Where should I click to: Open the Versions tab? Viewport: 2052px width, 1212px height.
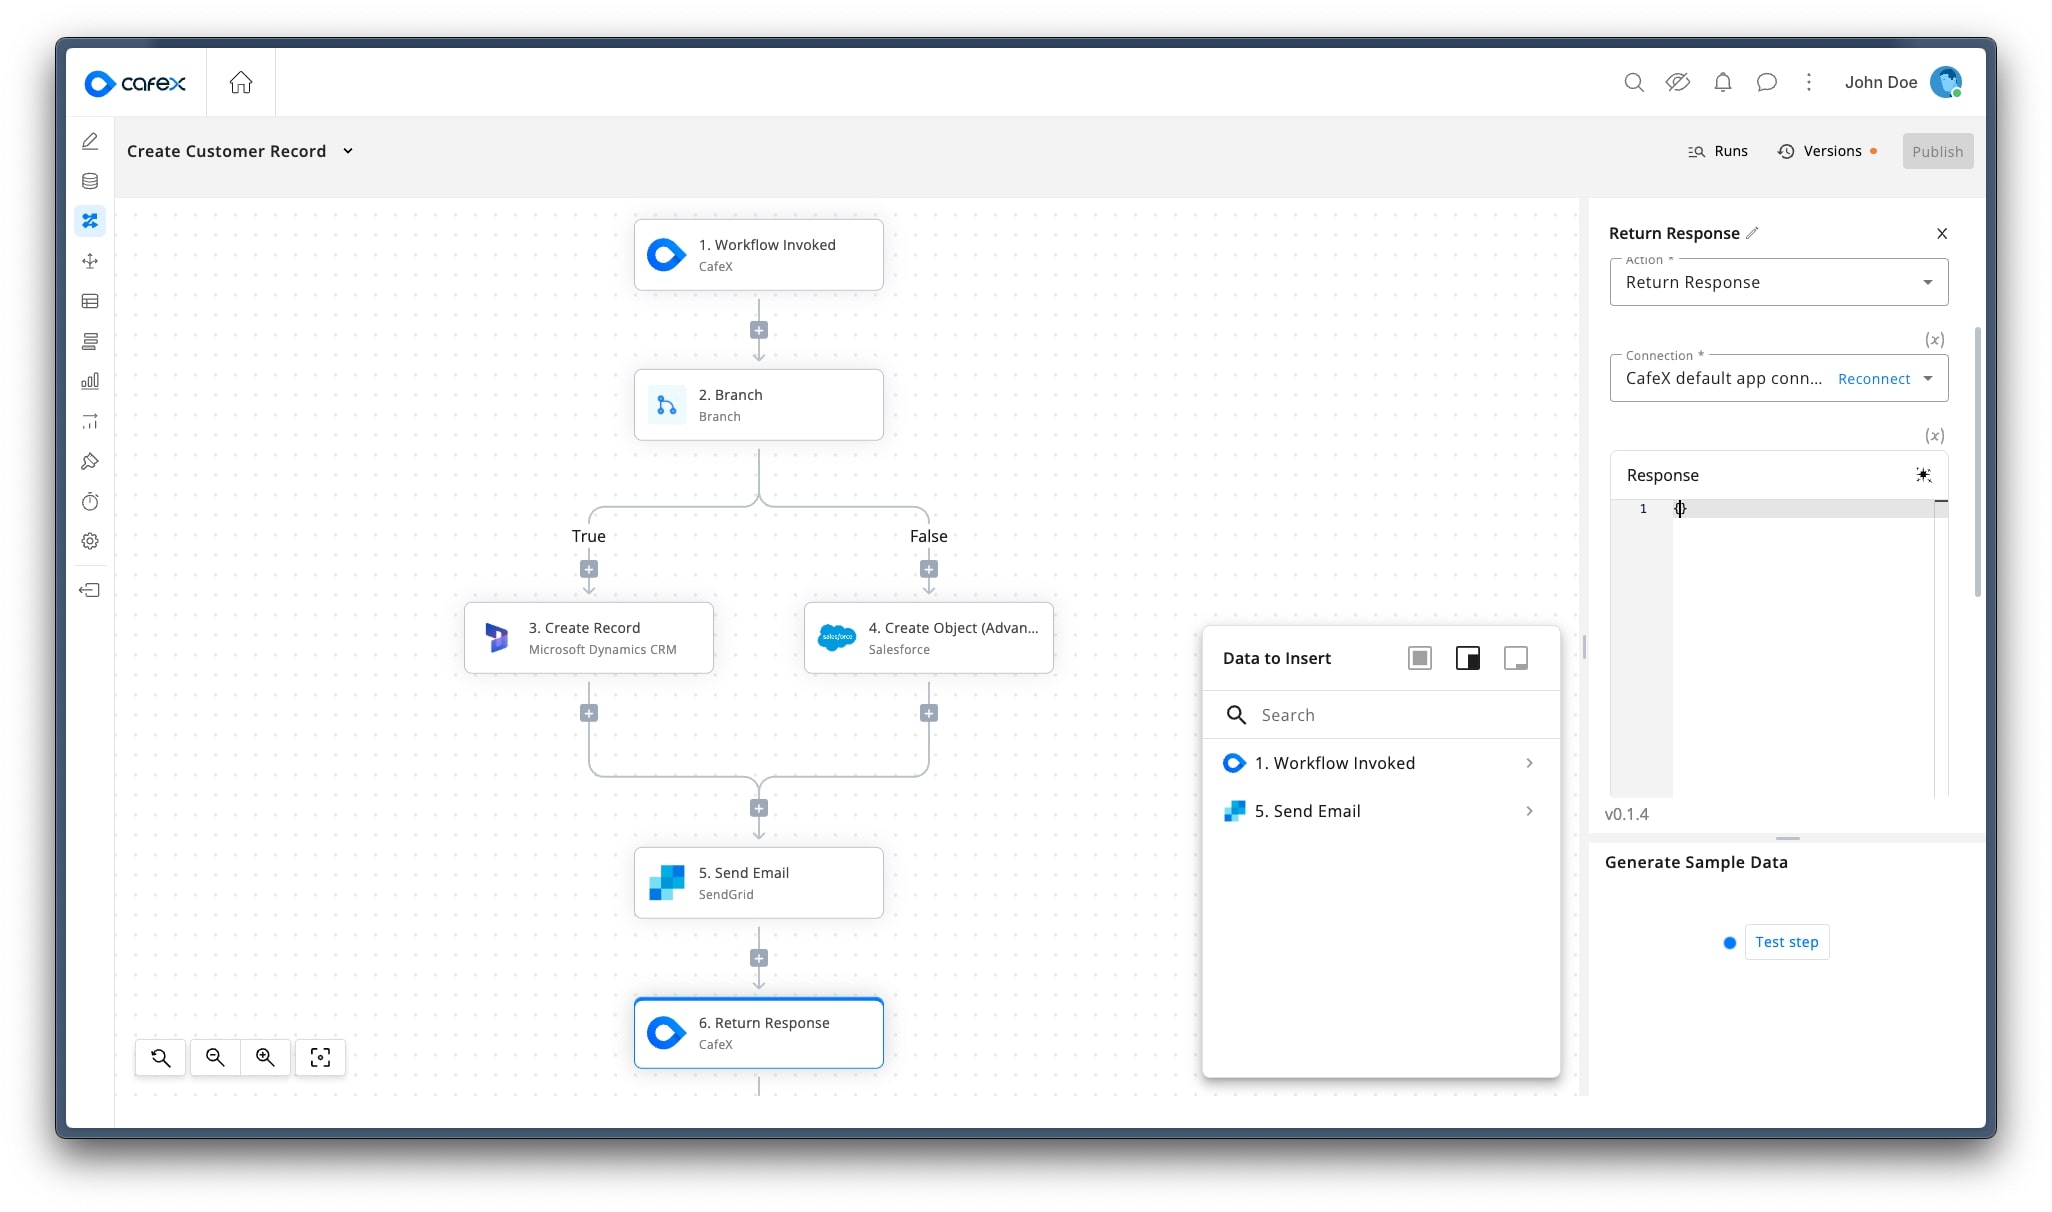tap(1820, 151)
